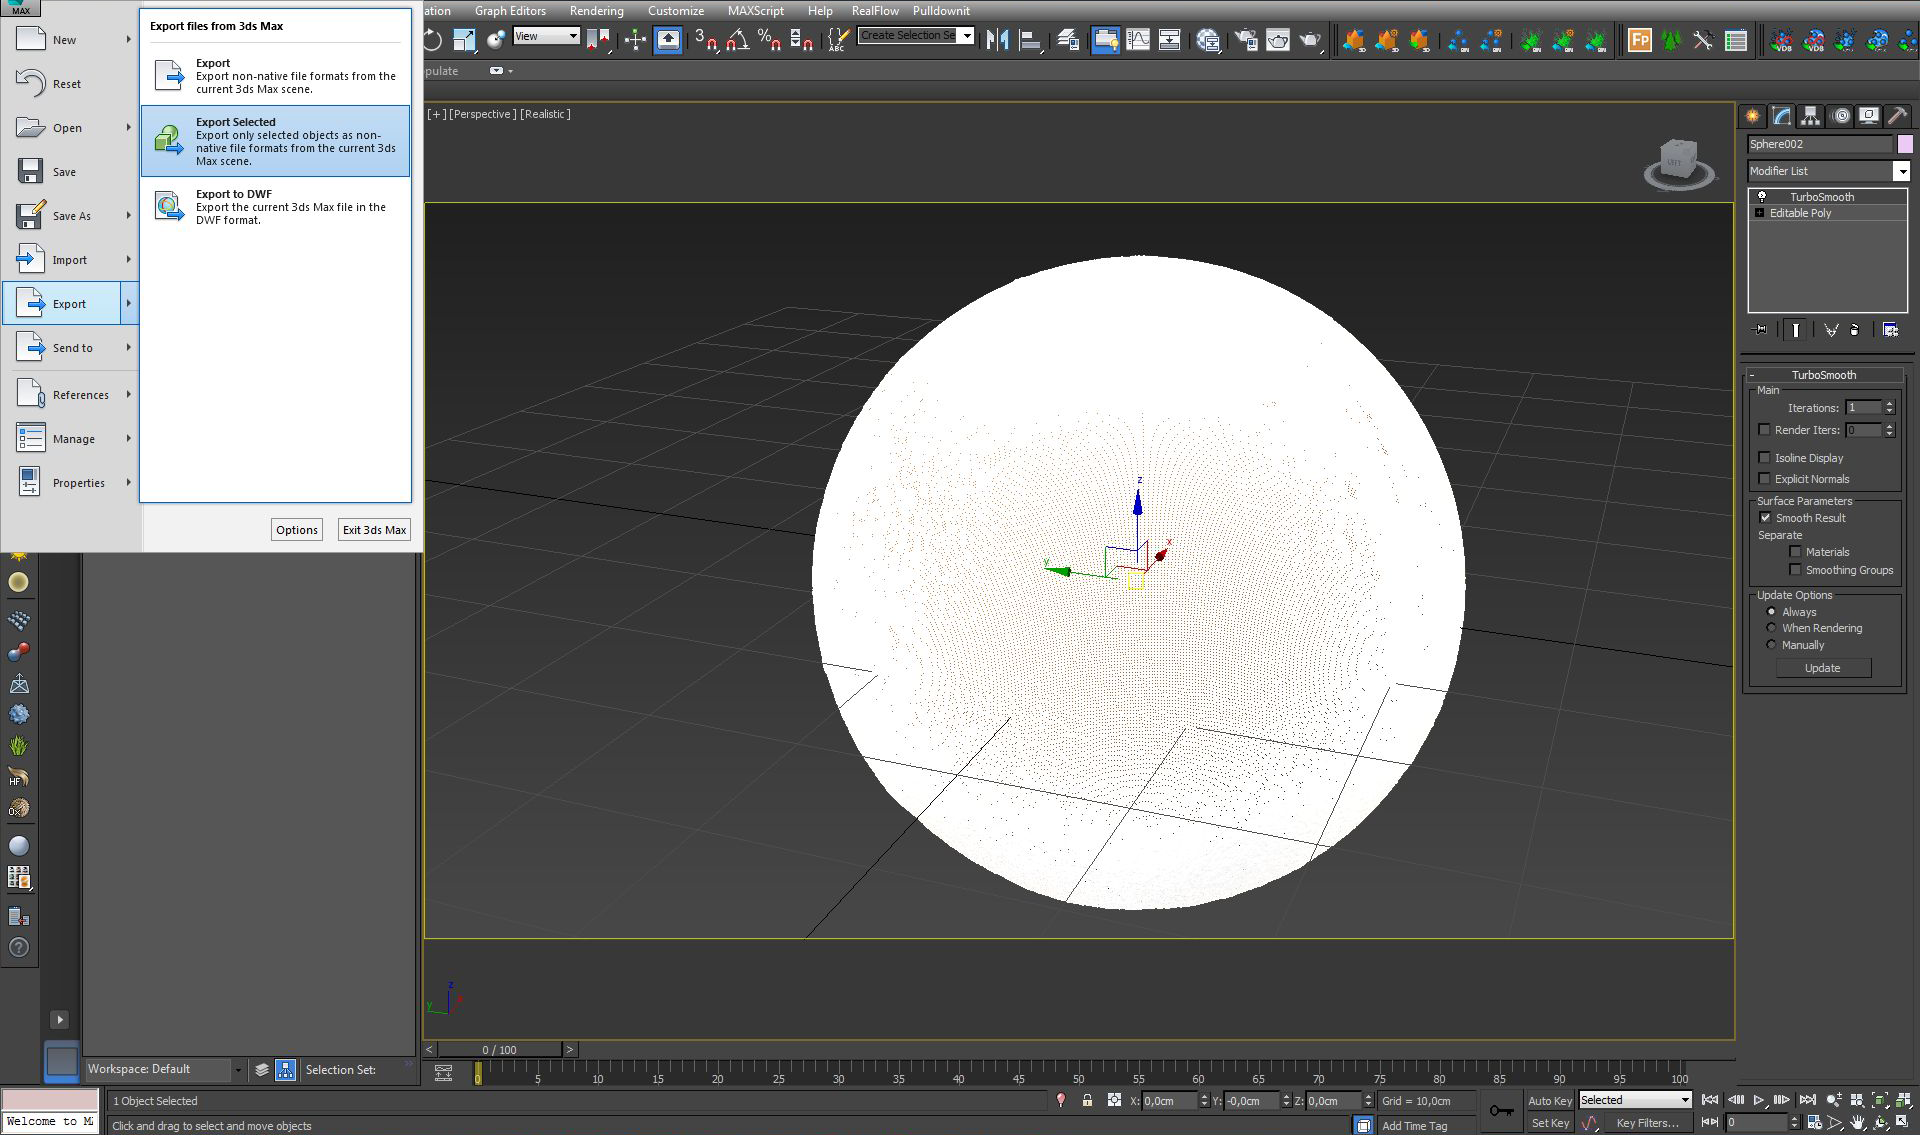Expand the Send to submenu arrow
This screenshot has height=1135, width=1920.
click(129, 348)
